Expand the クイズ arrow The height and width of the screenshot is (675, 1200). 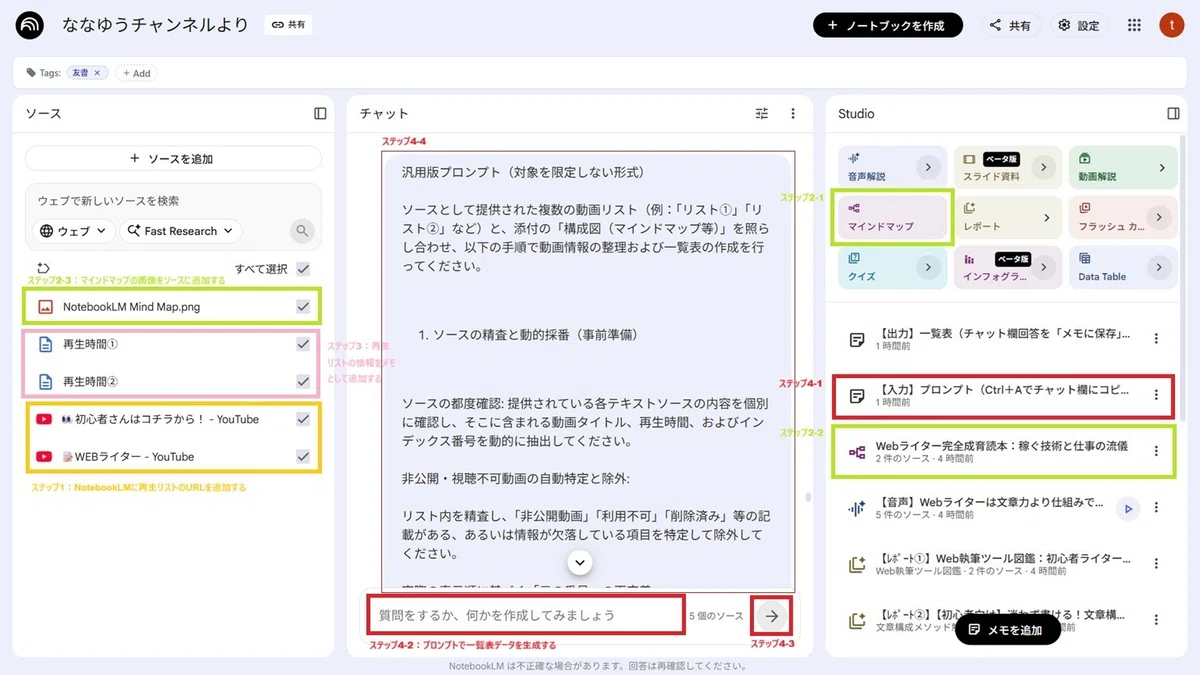click(927, 267)
